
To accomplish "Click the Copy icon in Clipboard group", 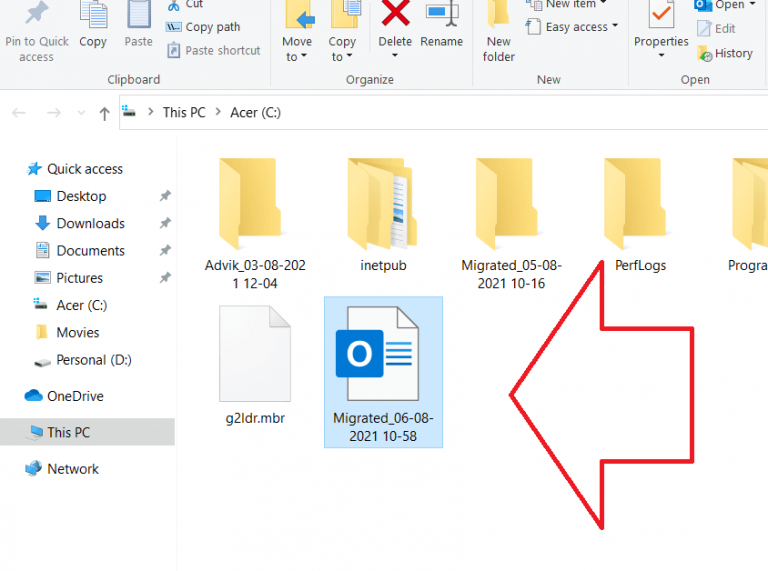I will pyautogui.click(x=93, y=15).
